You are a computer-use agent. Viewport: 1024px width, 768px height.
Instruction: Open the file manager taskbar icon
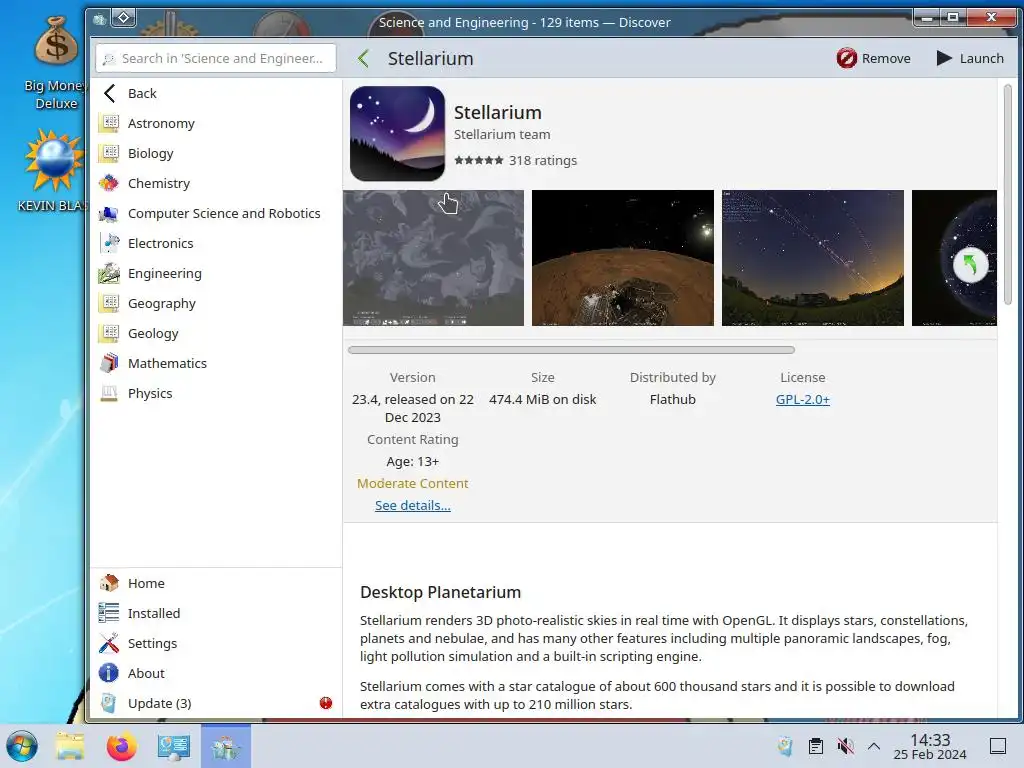(x=70, y=746)
